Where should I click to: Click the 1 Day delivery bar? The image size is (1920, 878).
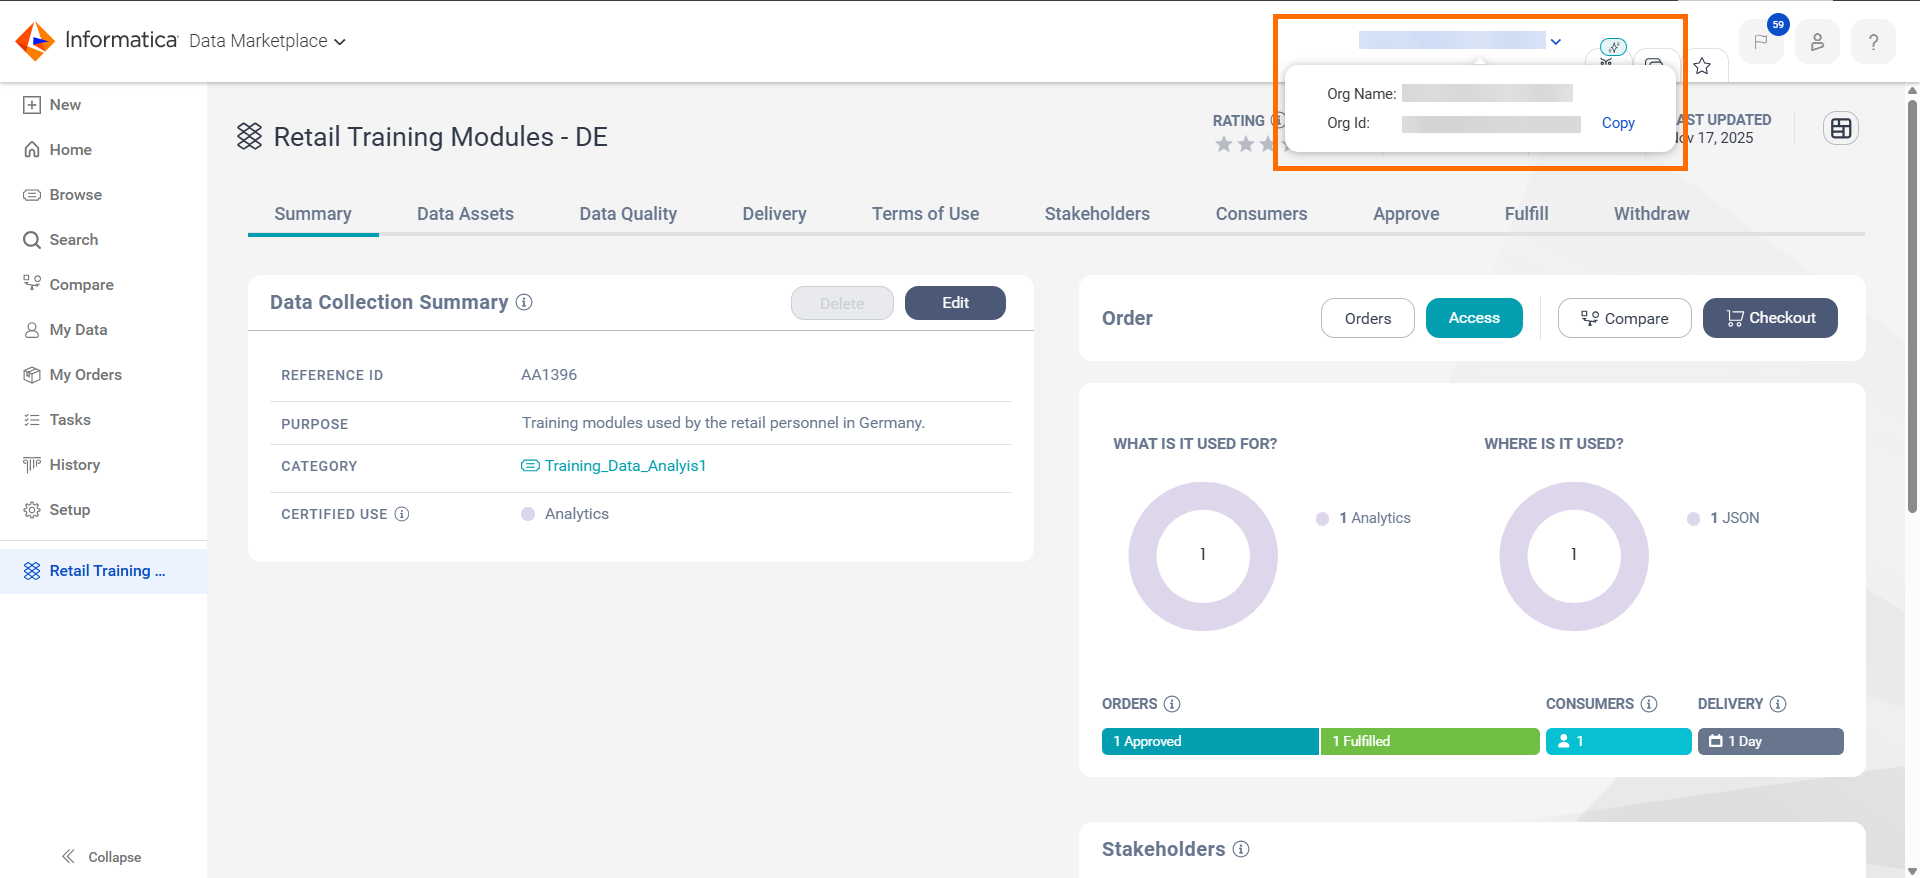(1770, 741)
